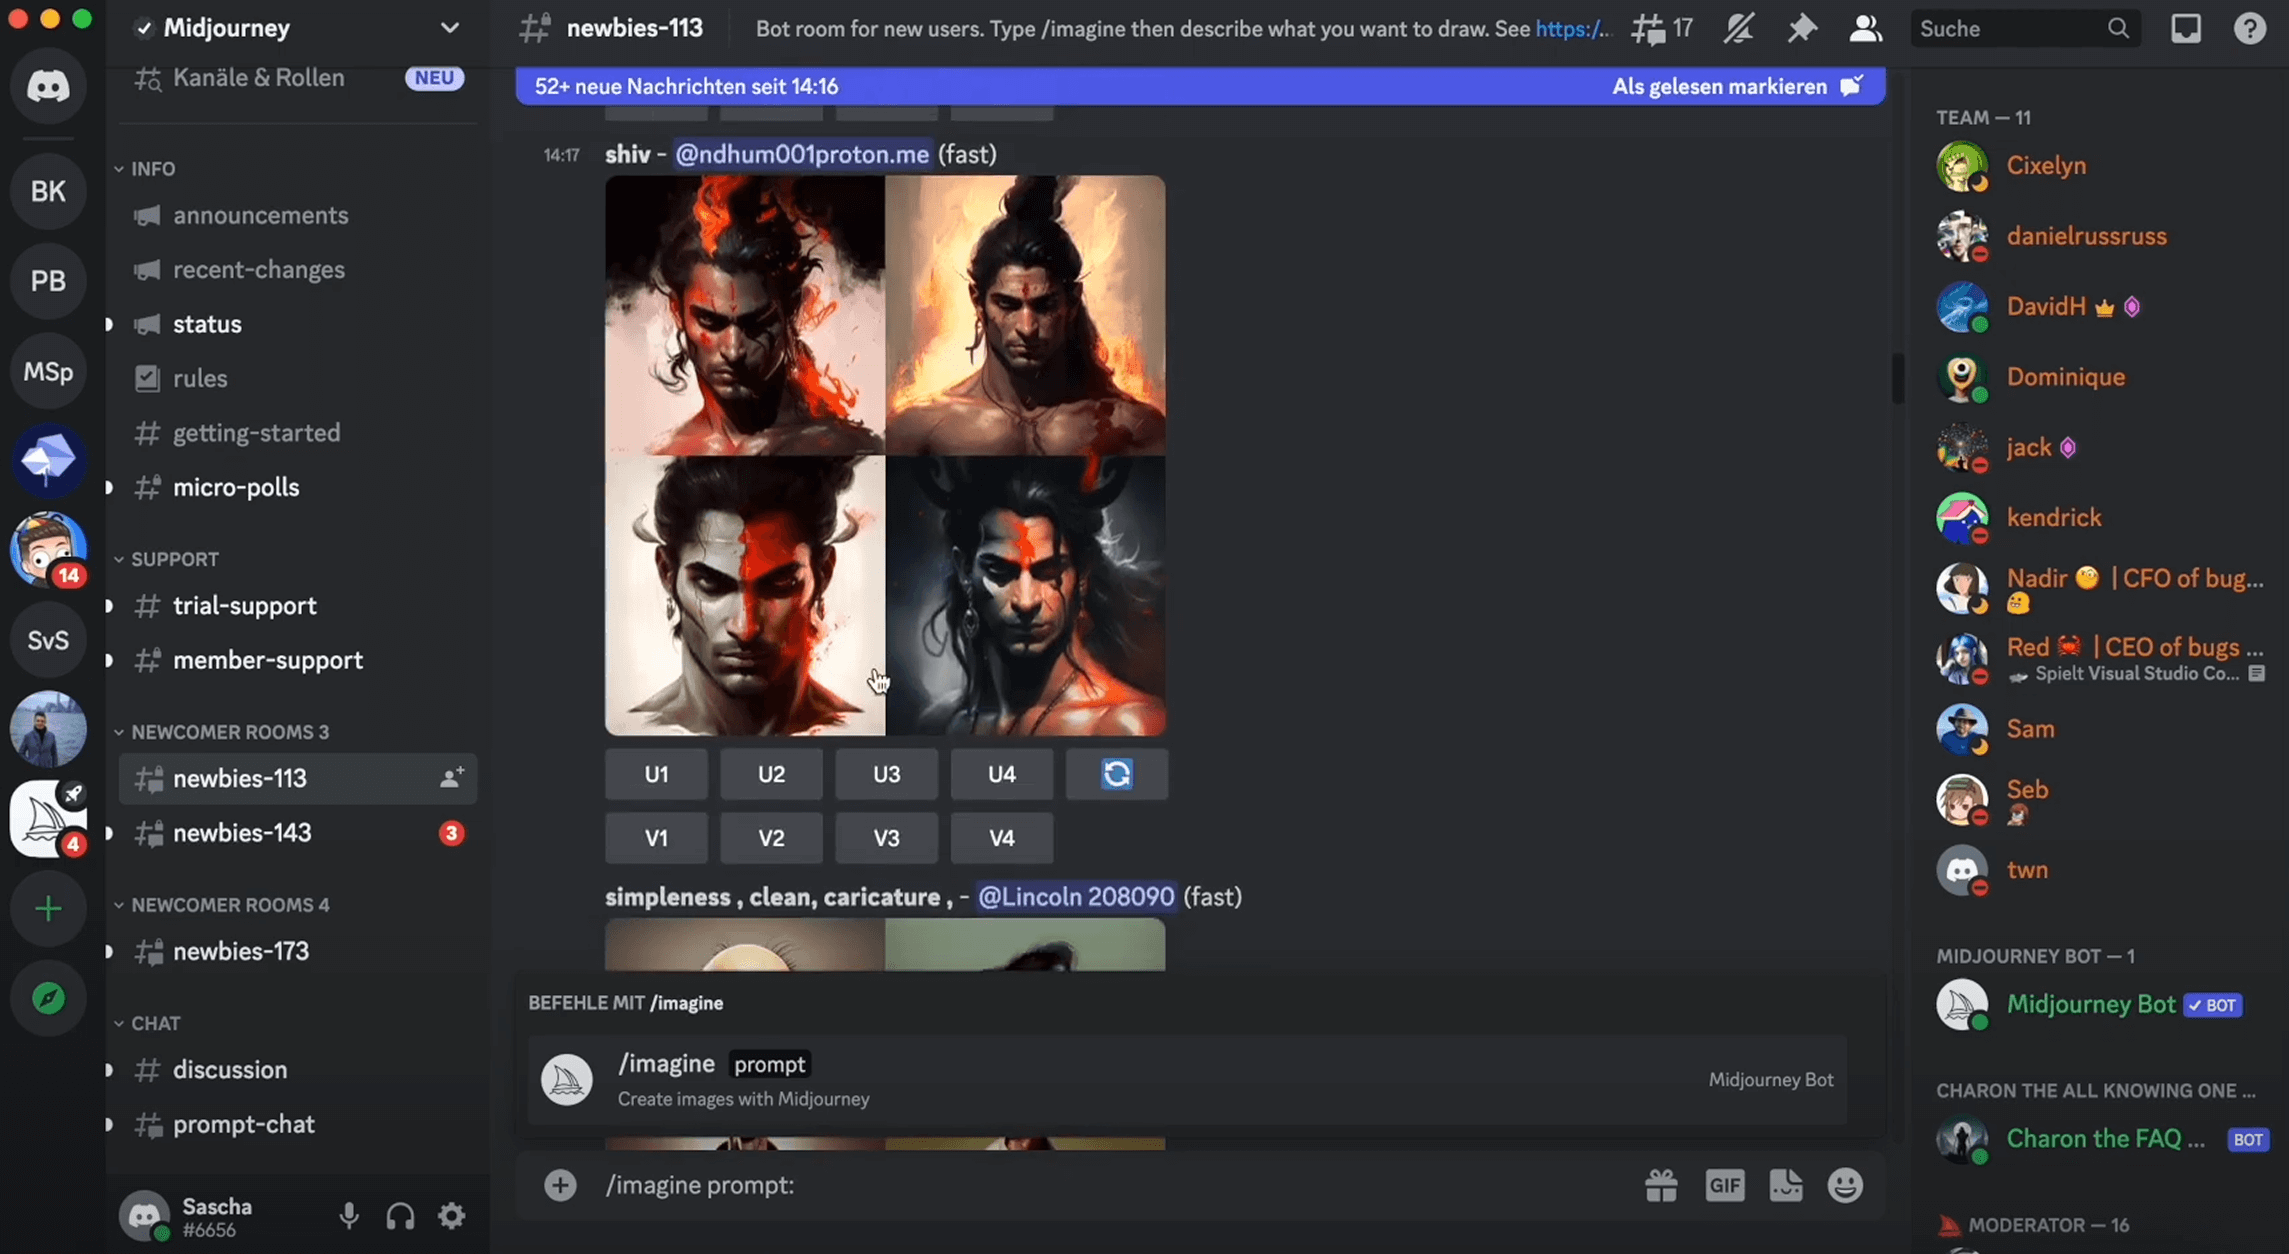Click the search magnifier icon

[x=2118, y=28]
